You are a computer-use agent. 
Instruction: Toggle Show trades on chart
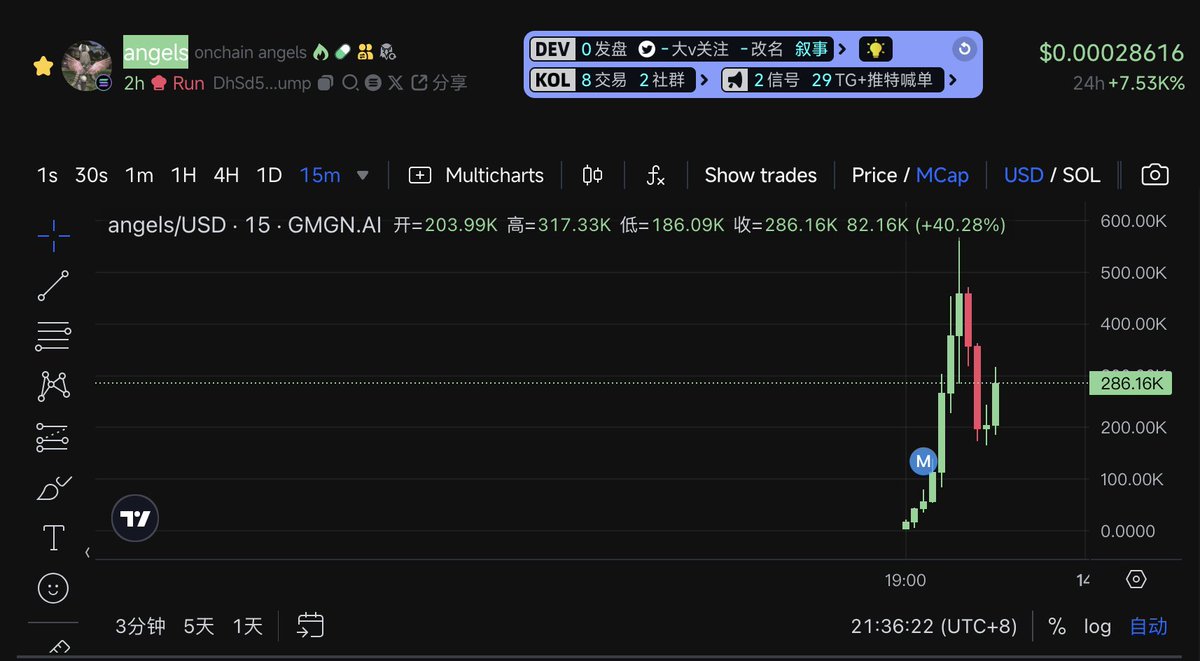click(x=761, y=175)
